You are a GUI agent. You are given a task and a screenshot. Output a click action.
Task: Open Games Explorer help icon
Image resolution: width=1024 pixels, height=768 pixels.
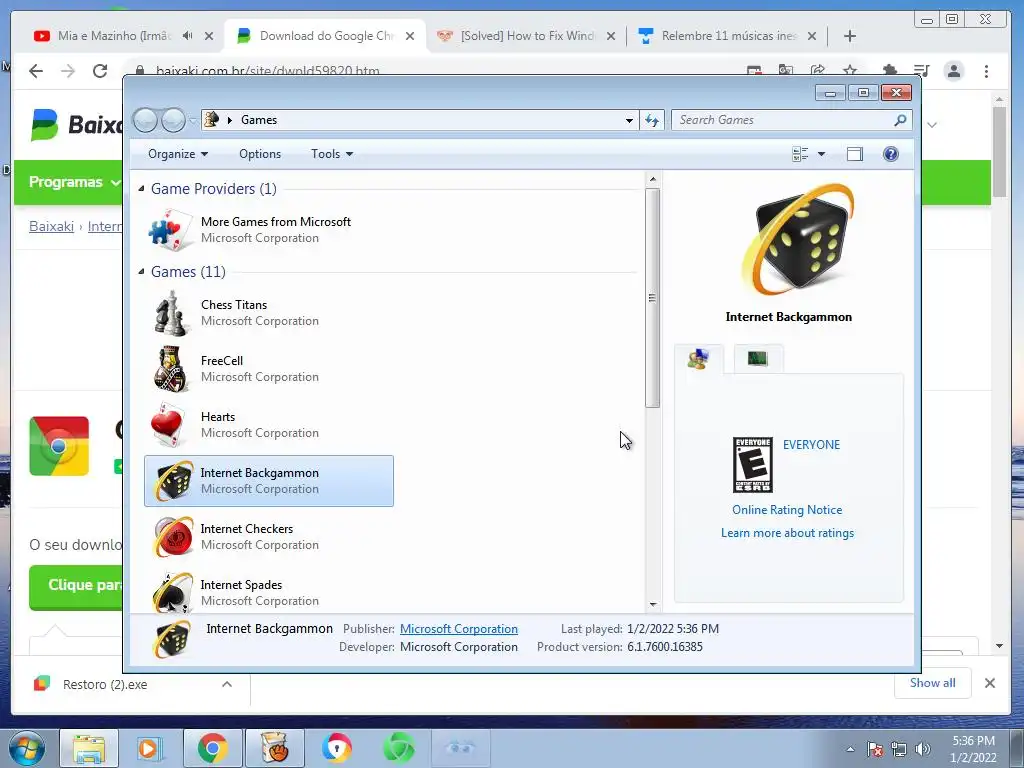coord(890,154)
